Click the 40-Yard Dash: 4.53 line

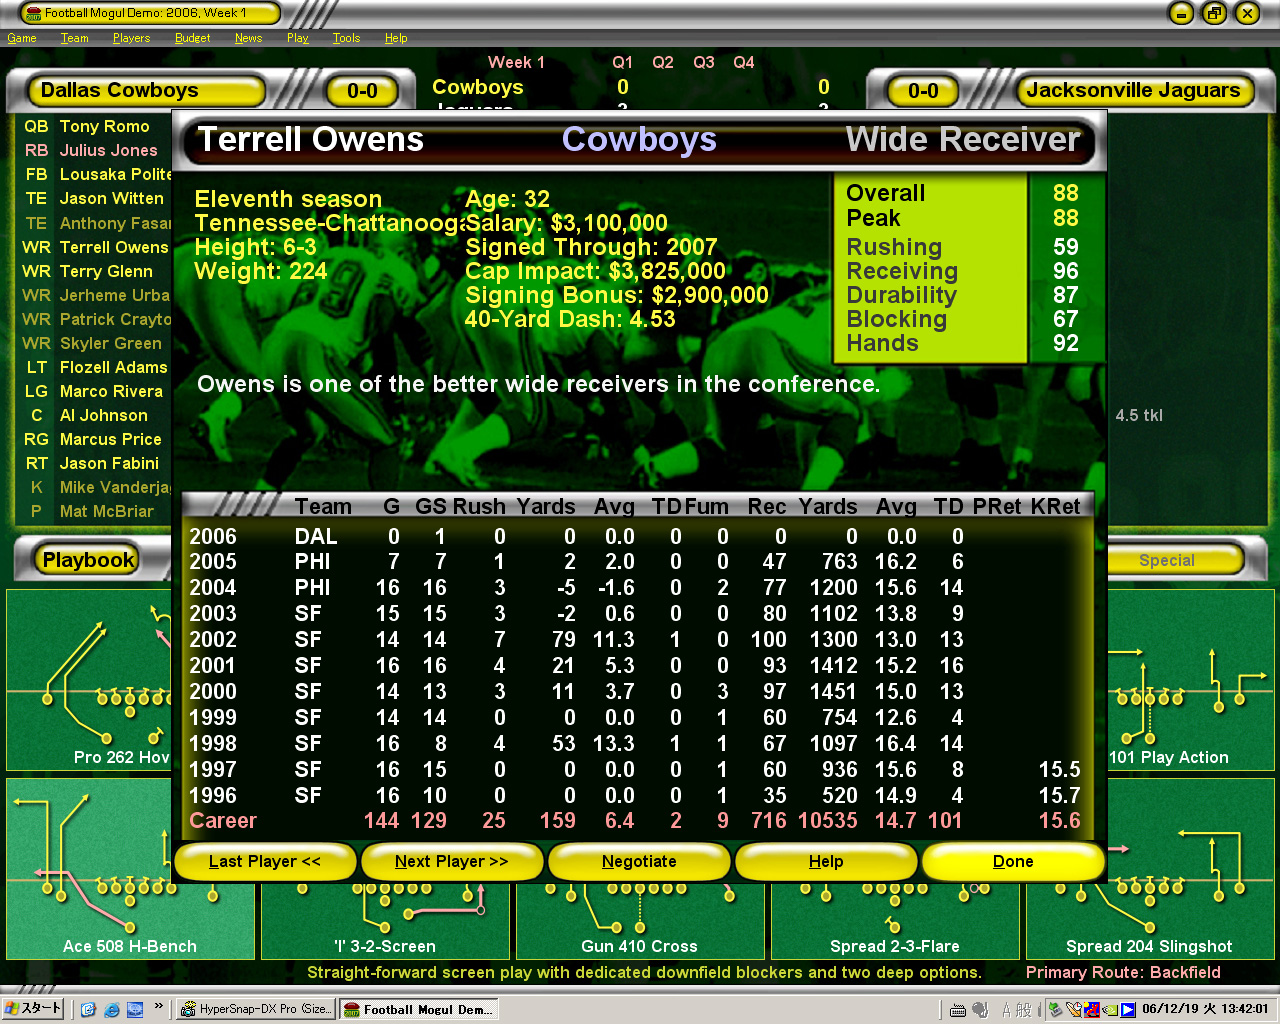click(570, 319)
